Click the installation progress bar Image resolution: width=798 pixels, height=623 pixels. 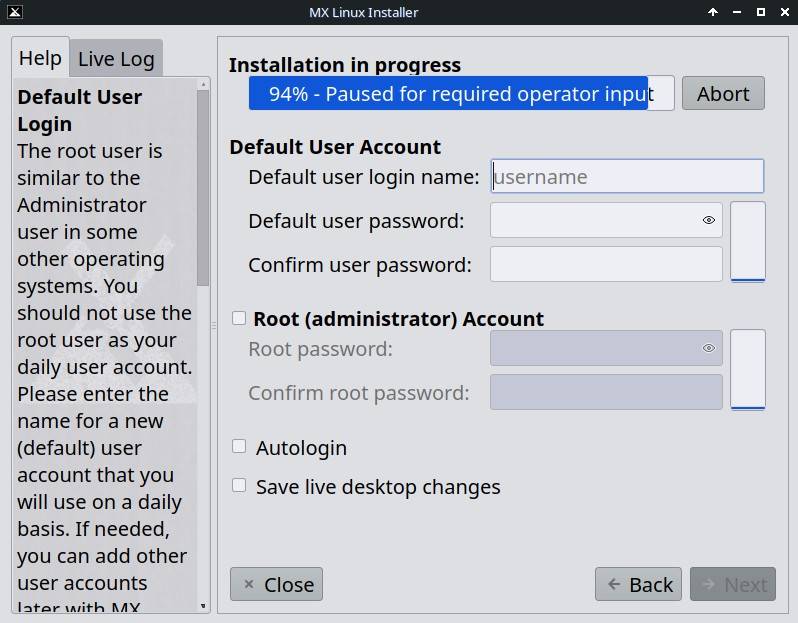tap(461, 93)
